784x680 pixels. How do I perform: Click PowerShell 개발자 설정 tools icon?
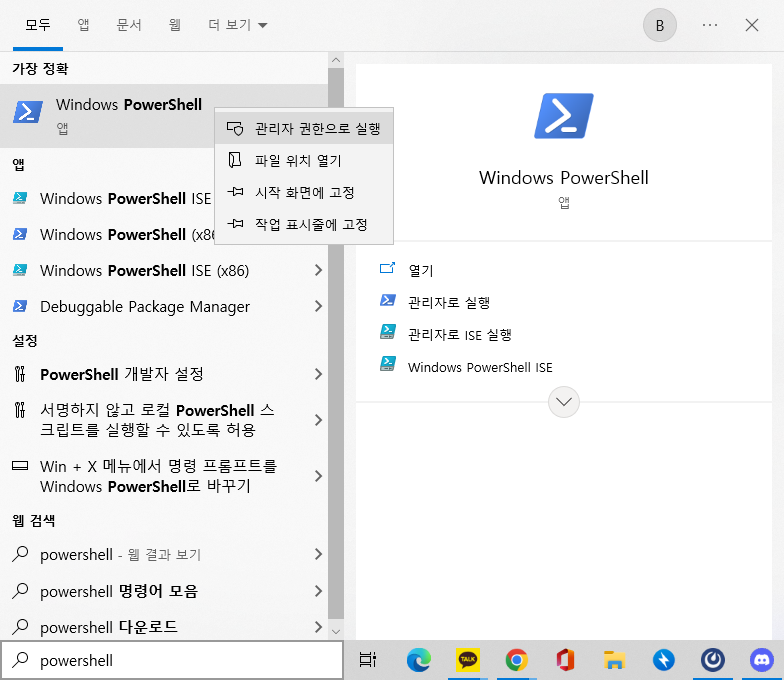tap(20, 374)
